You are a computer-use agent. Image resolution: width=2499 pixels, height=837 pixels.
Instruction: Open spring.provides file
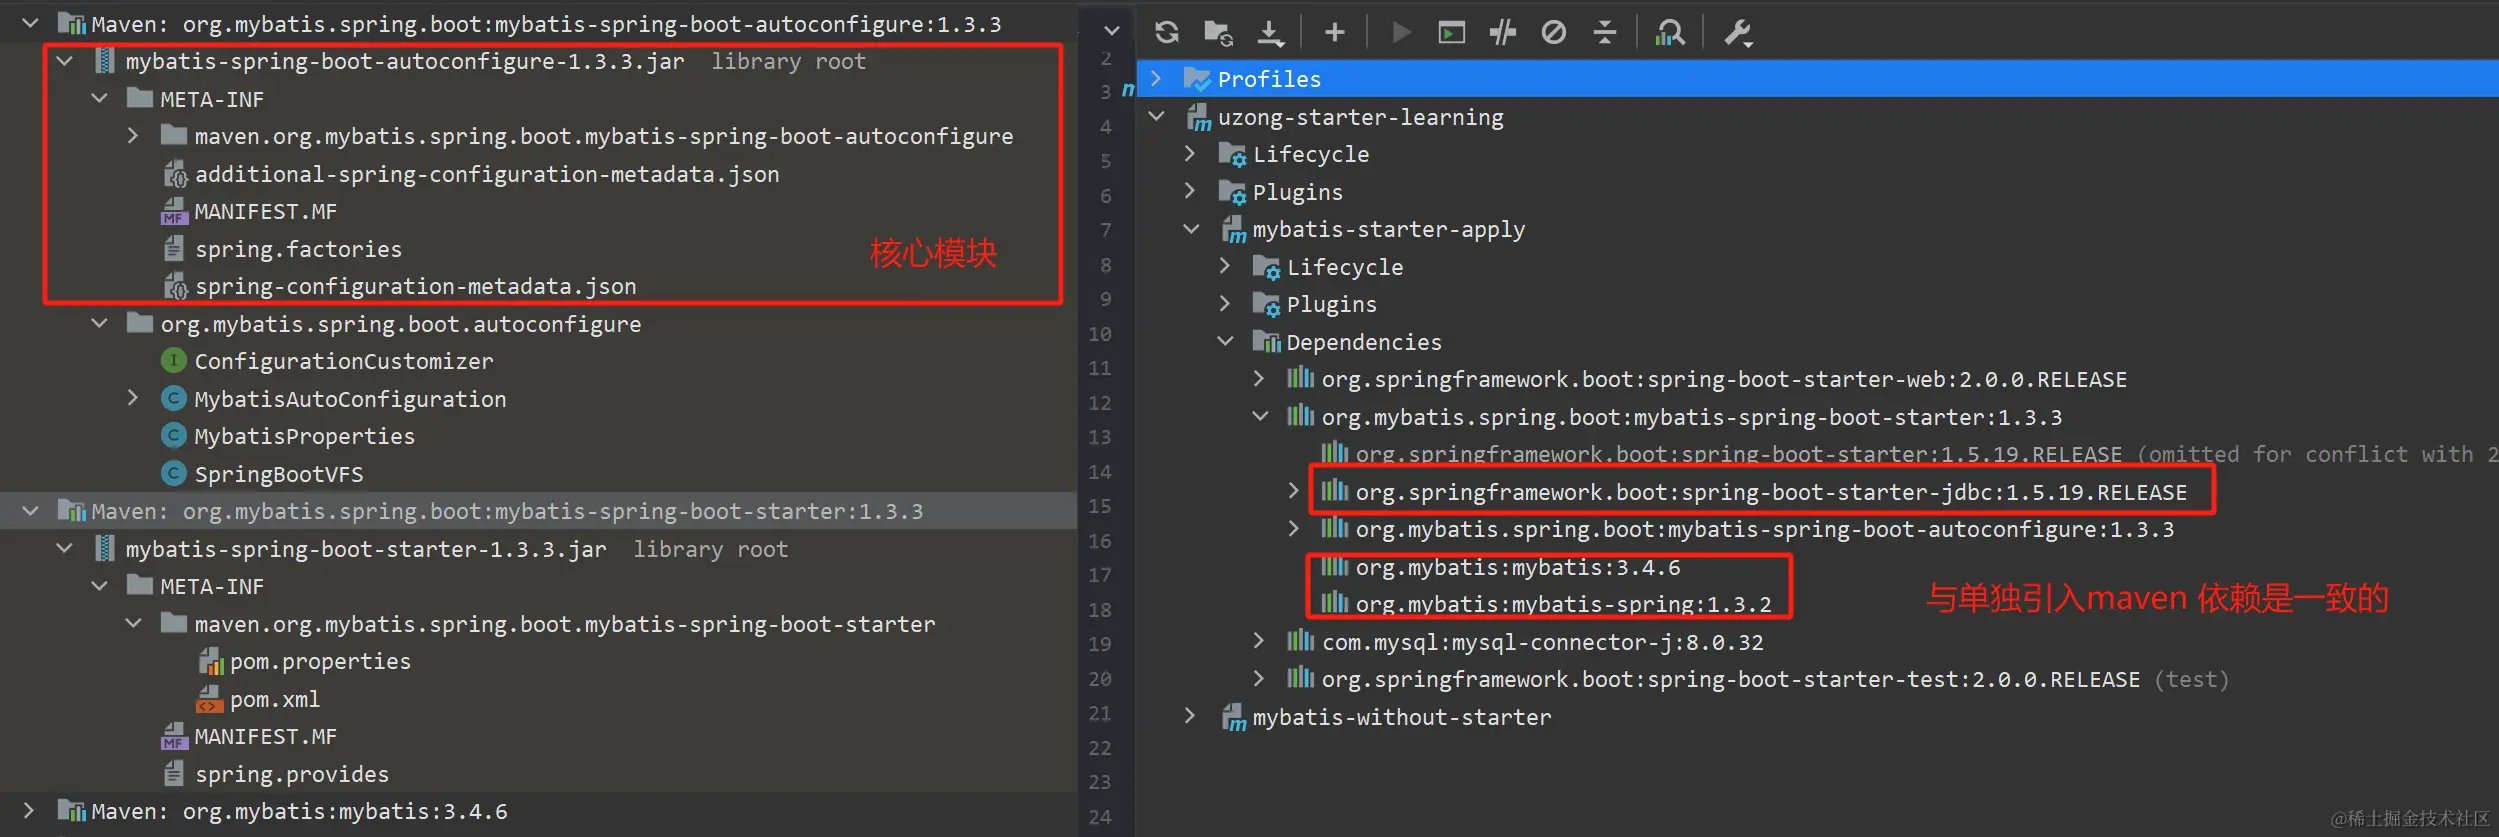pyautogui.click(x=291, y=774)
